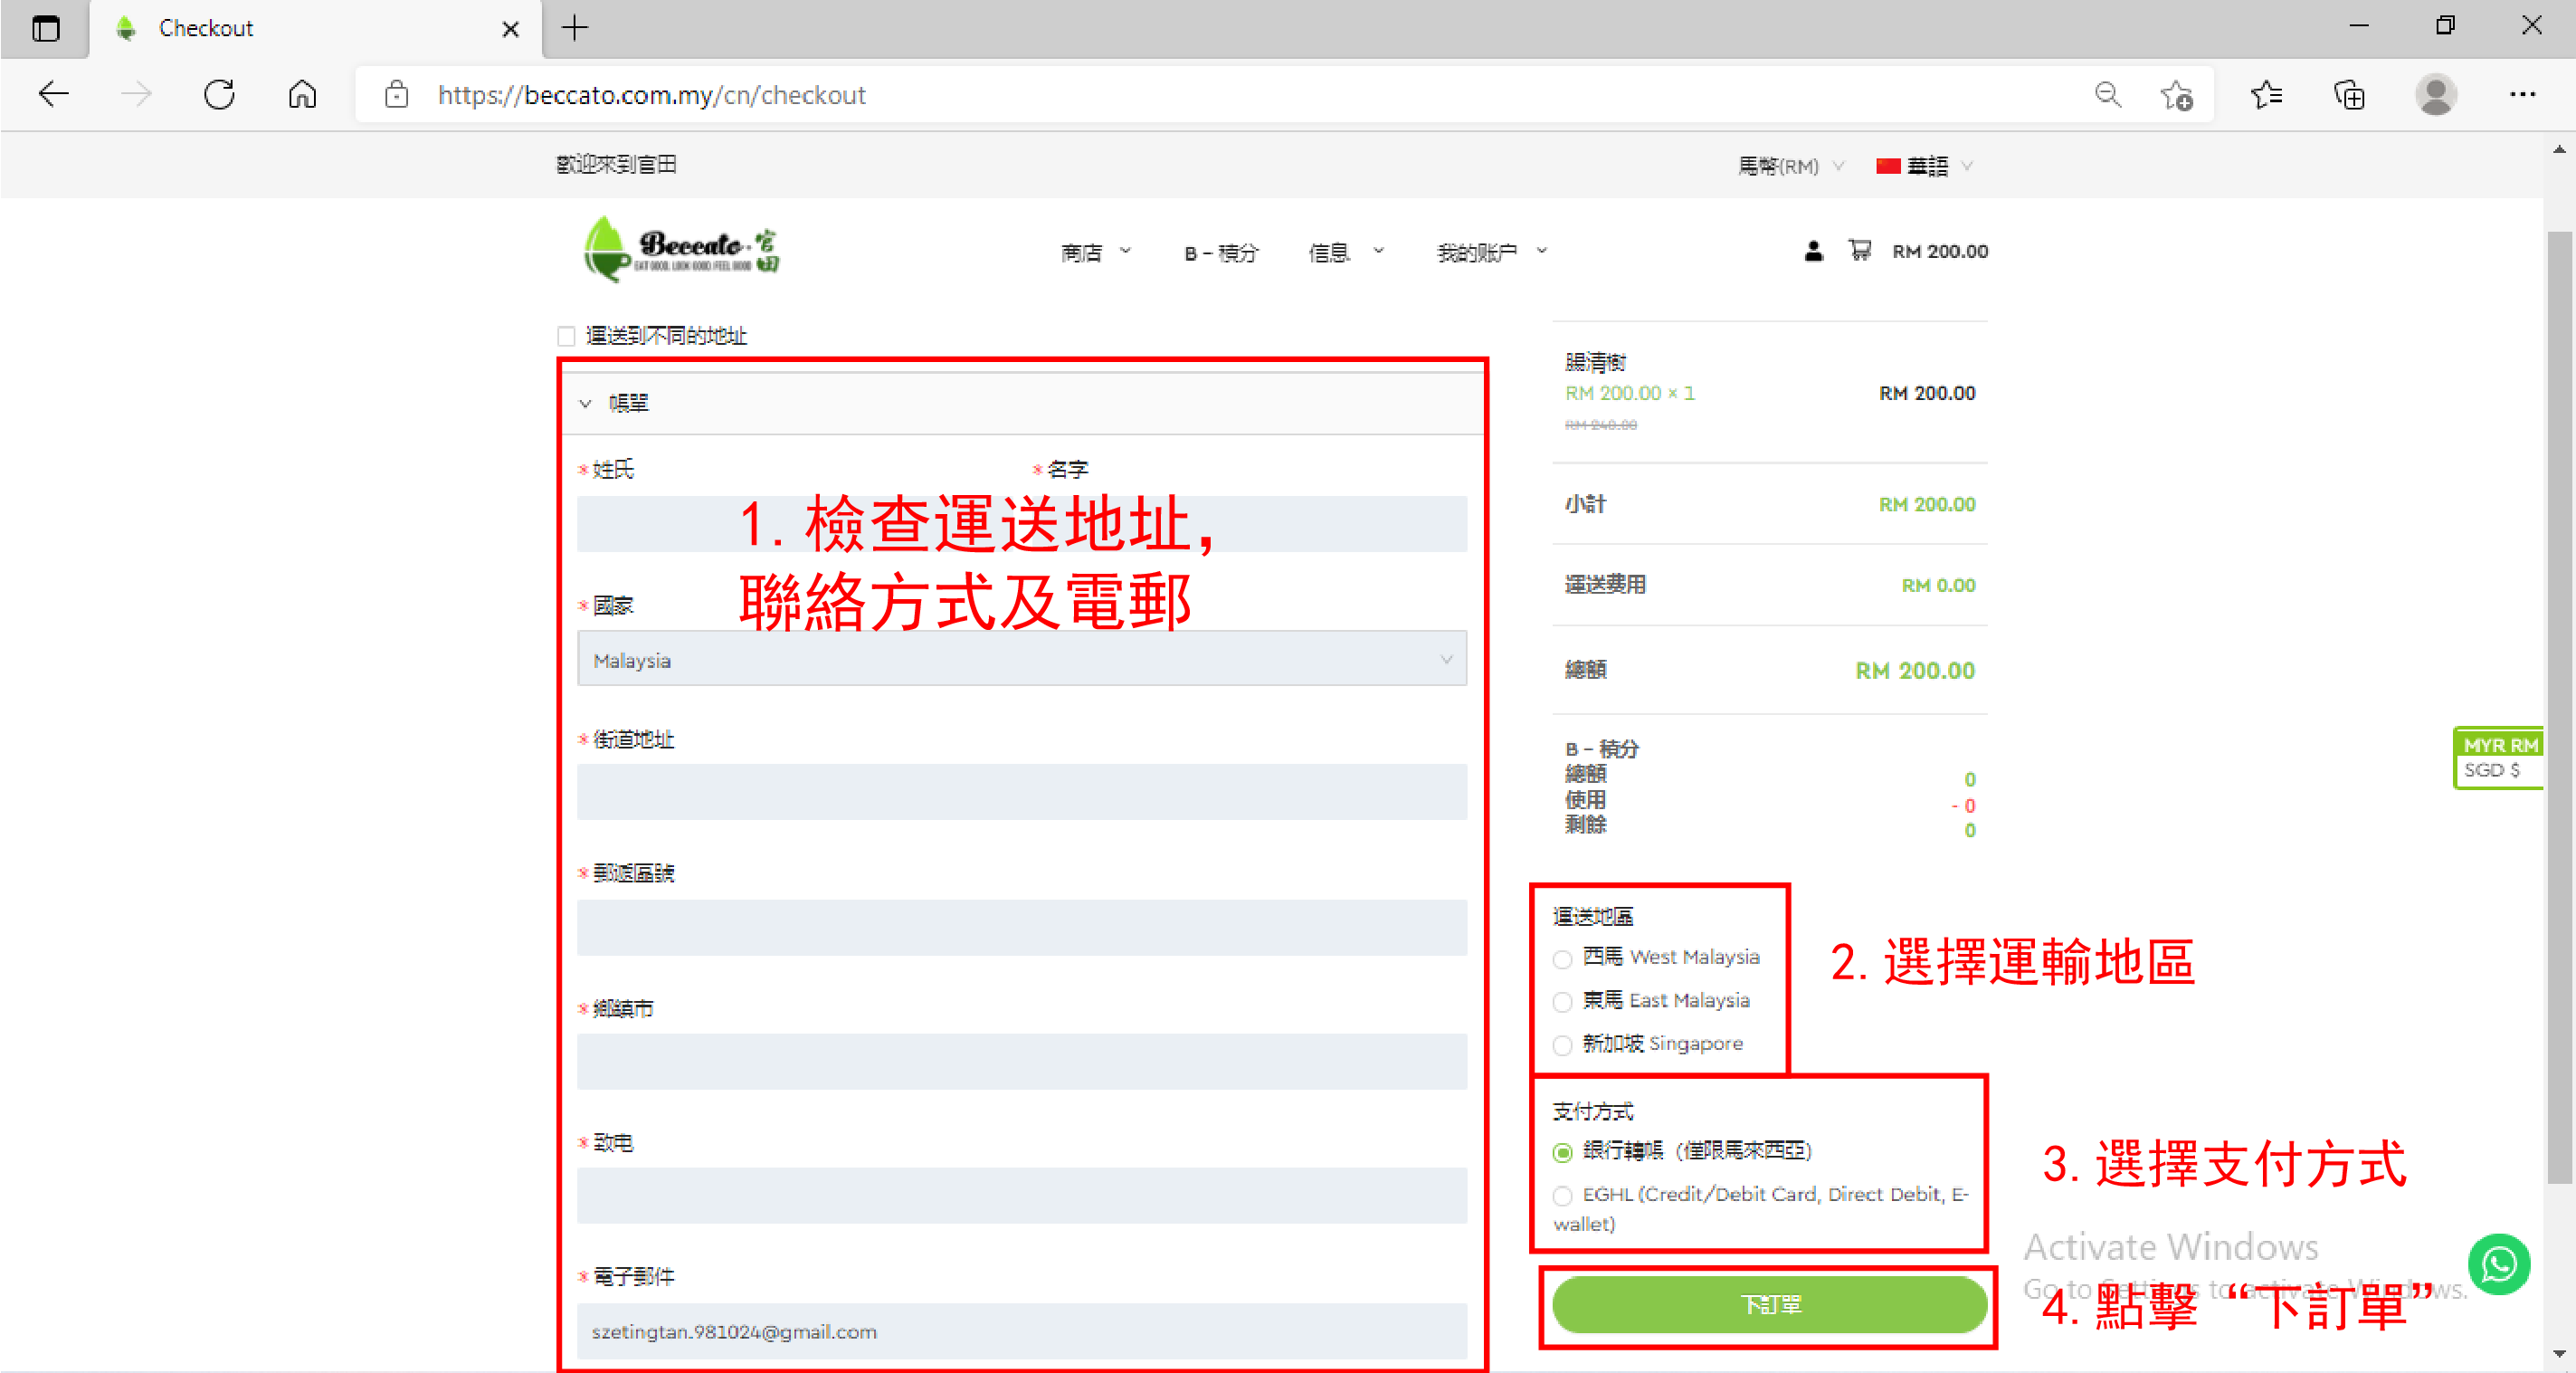Screen dimensions: 2576x1373
Task: Zoom out magnifier icon in address bar
Action: click(2107, 95)
